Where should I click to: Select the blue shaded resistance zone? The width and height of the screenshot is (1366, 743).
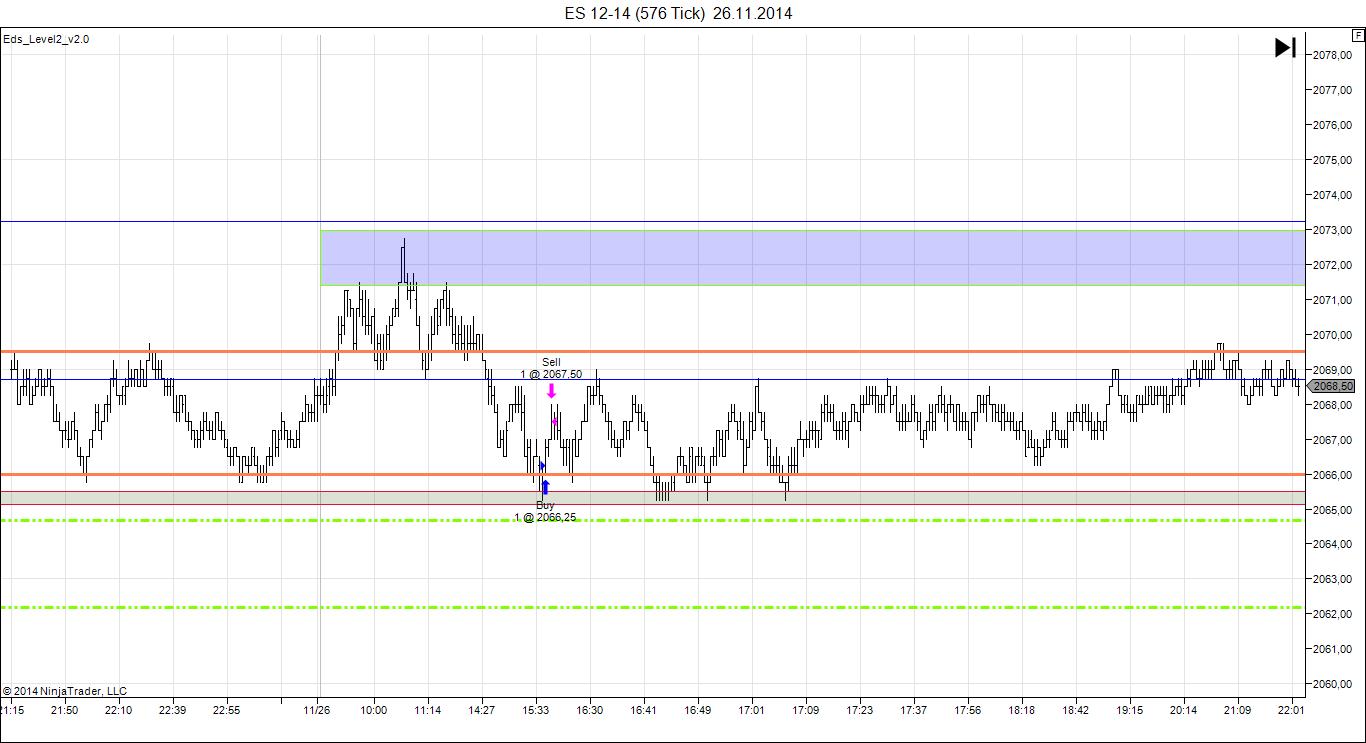[x=813, y=258]
